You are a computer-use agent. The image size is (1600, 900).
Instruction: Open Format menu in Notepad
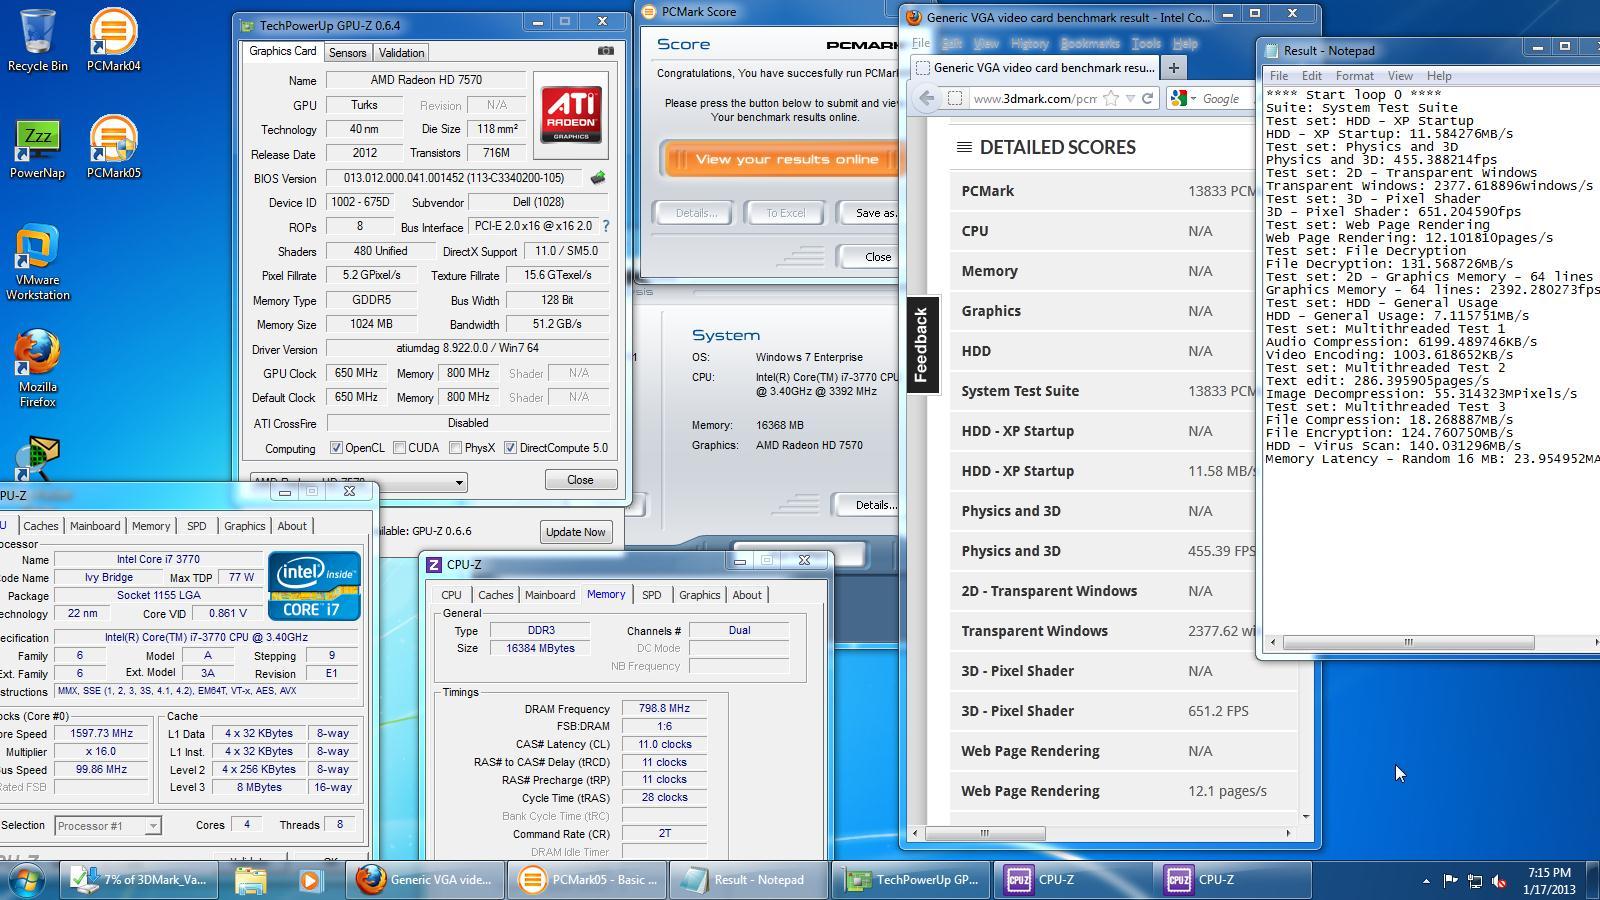pyautogui.click(x=1354, y=76)
